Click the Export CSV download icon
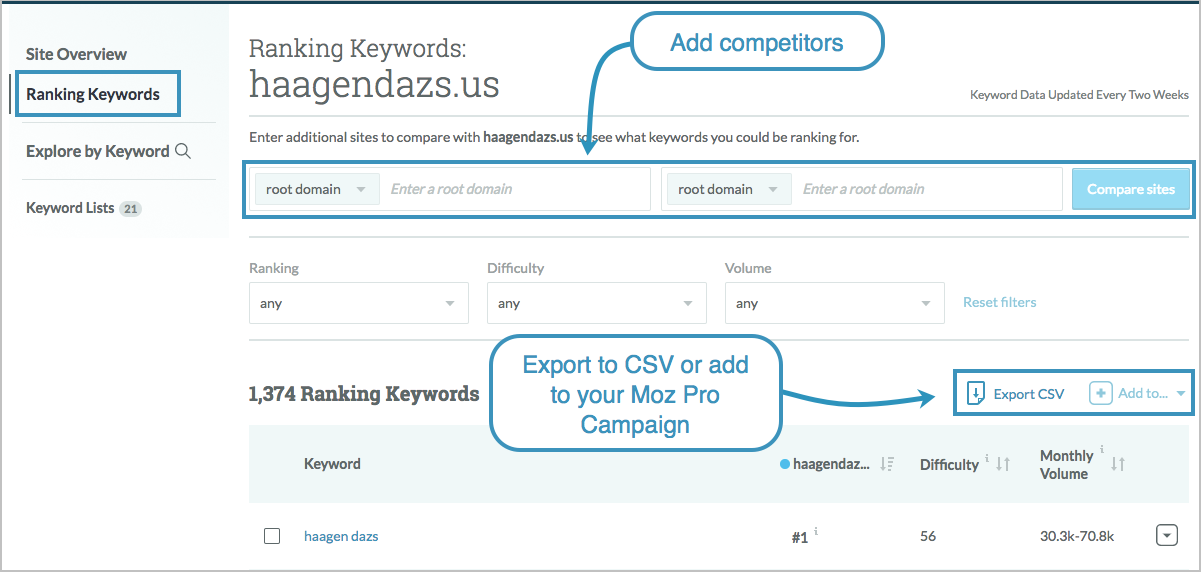The height and width of the screenshot is (572, 1201). click(x=976, y=393)
